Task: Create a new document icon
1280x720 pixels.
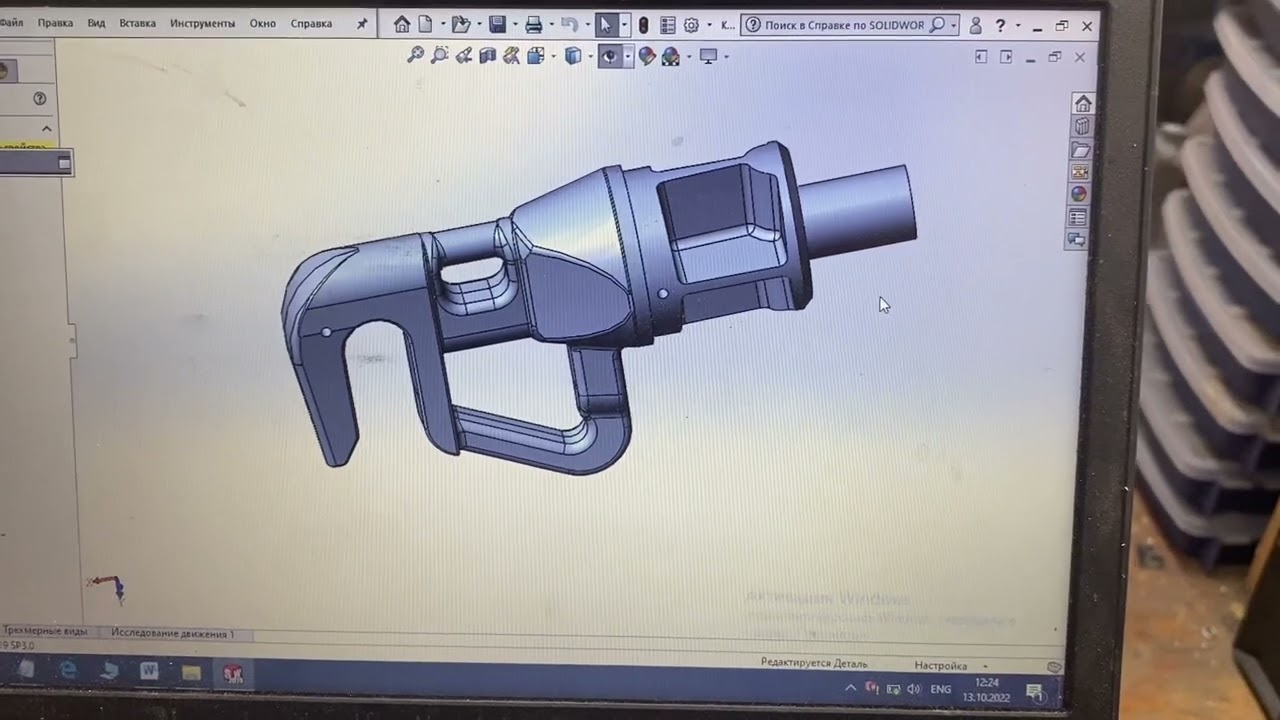Action: click(426, 24)
